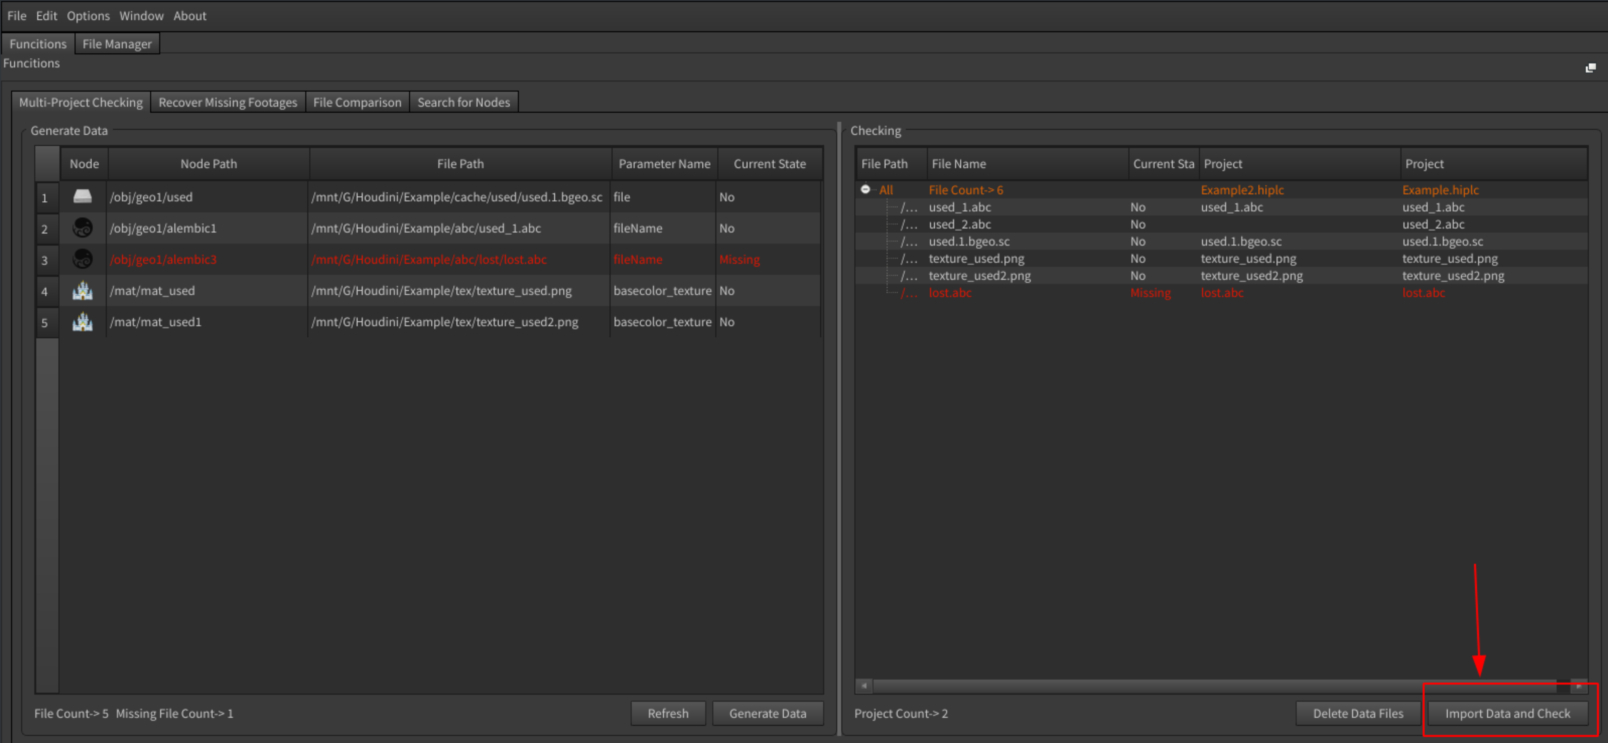Screen dimensions: 1608x743
Task: Click the right arrow of the horizontal scrollbar
Action: coord(1579,686)
